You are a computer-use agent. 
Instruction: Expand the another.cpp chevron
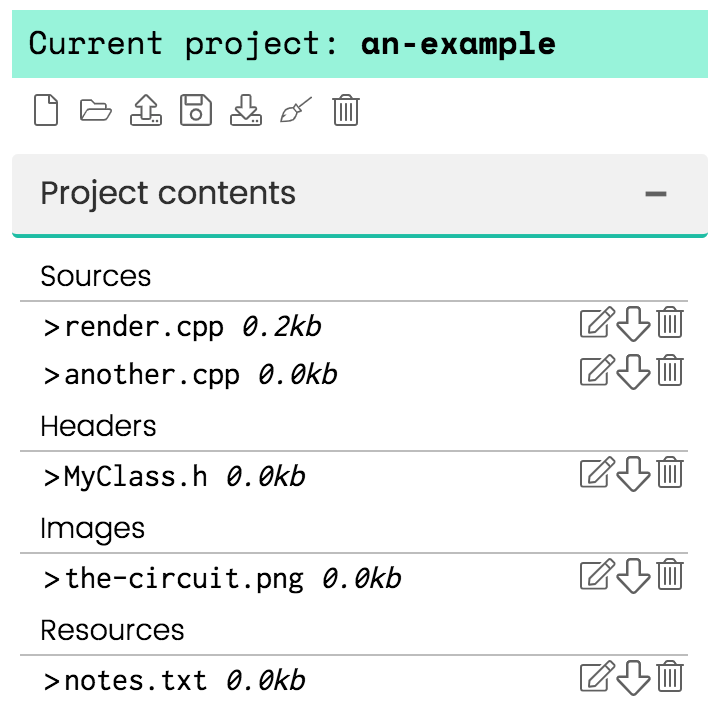51,375
